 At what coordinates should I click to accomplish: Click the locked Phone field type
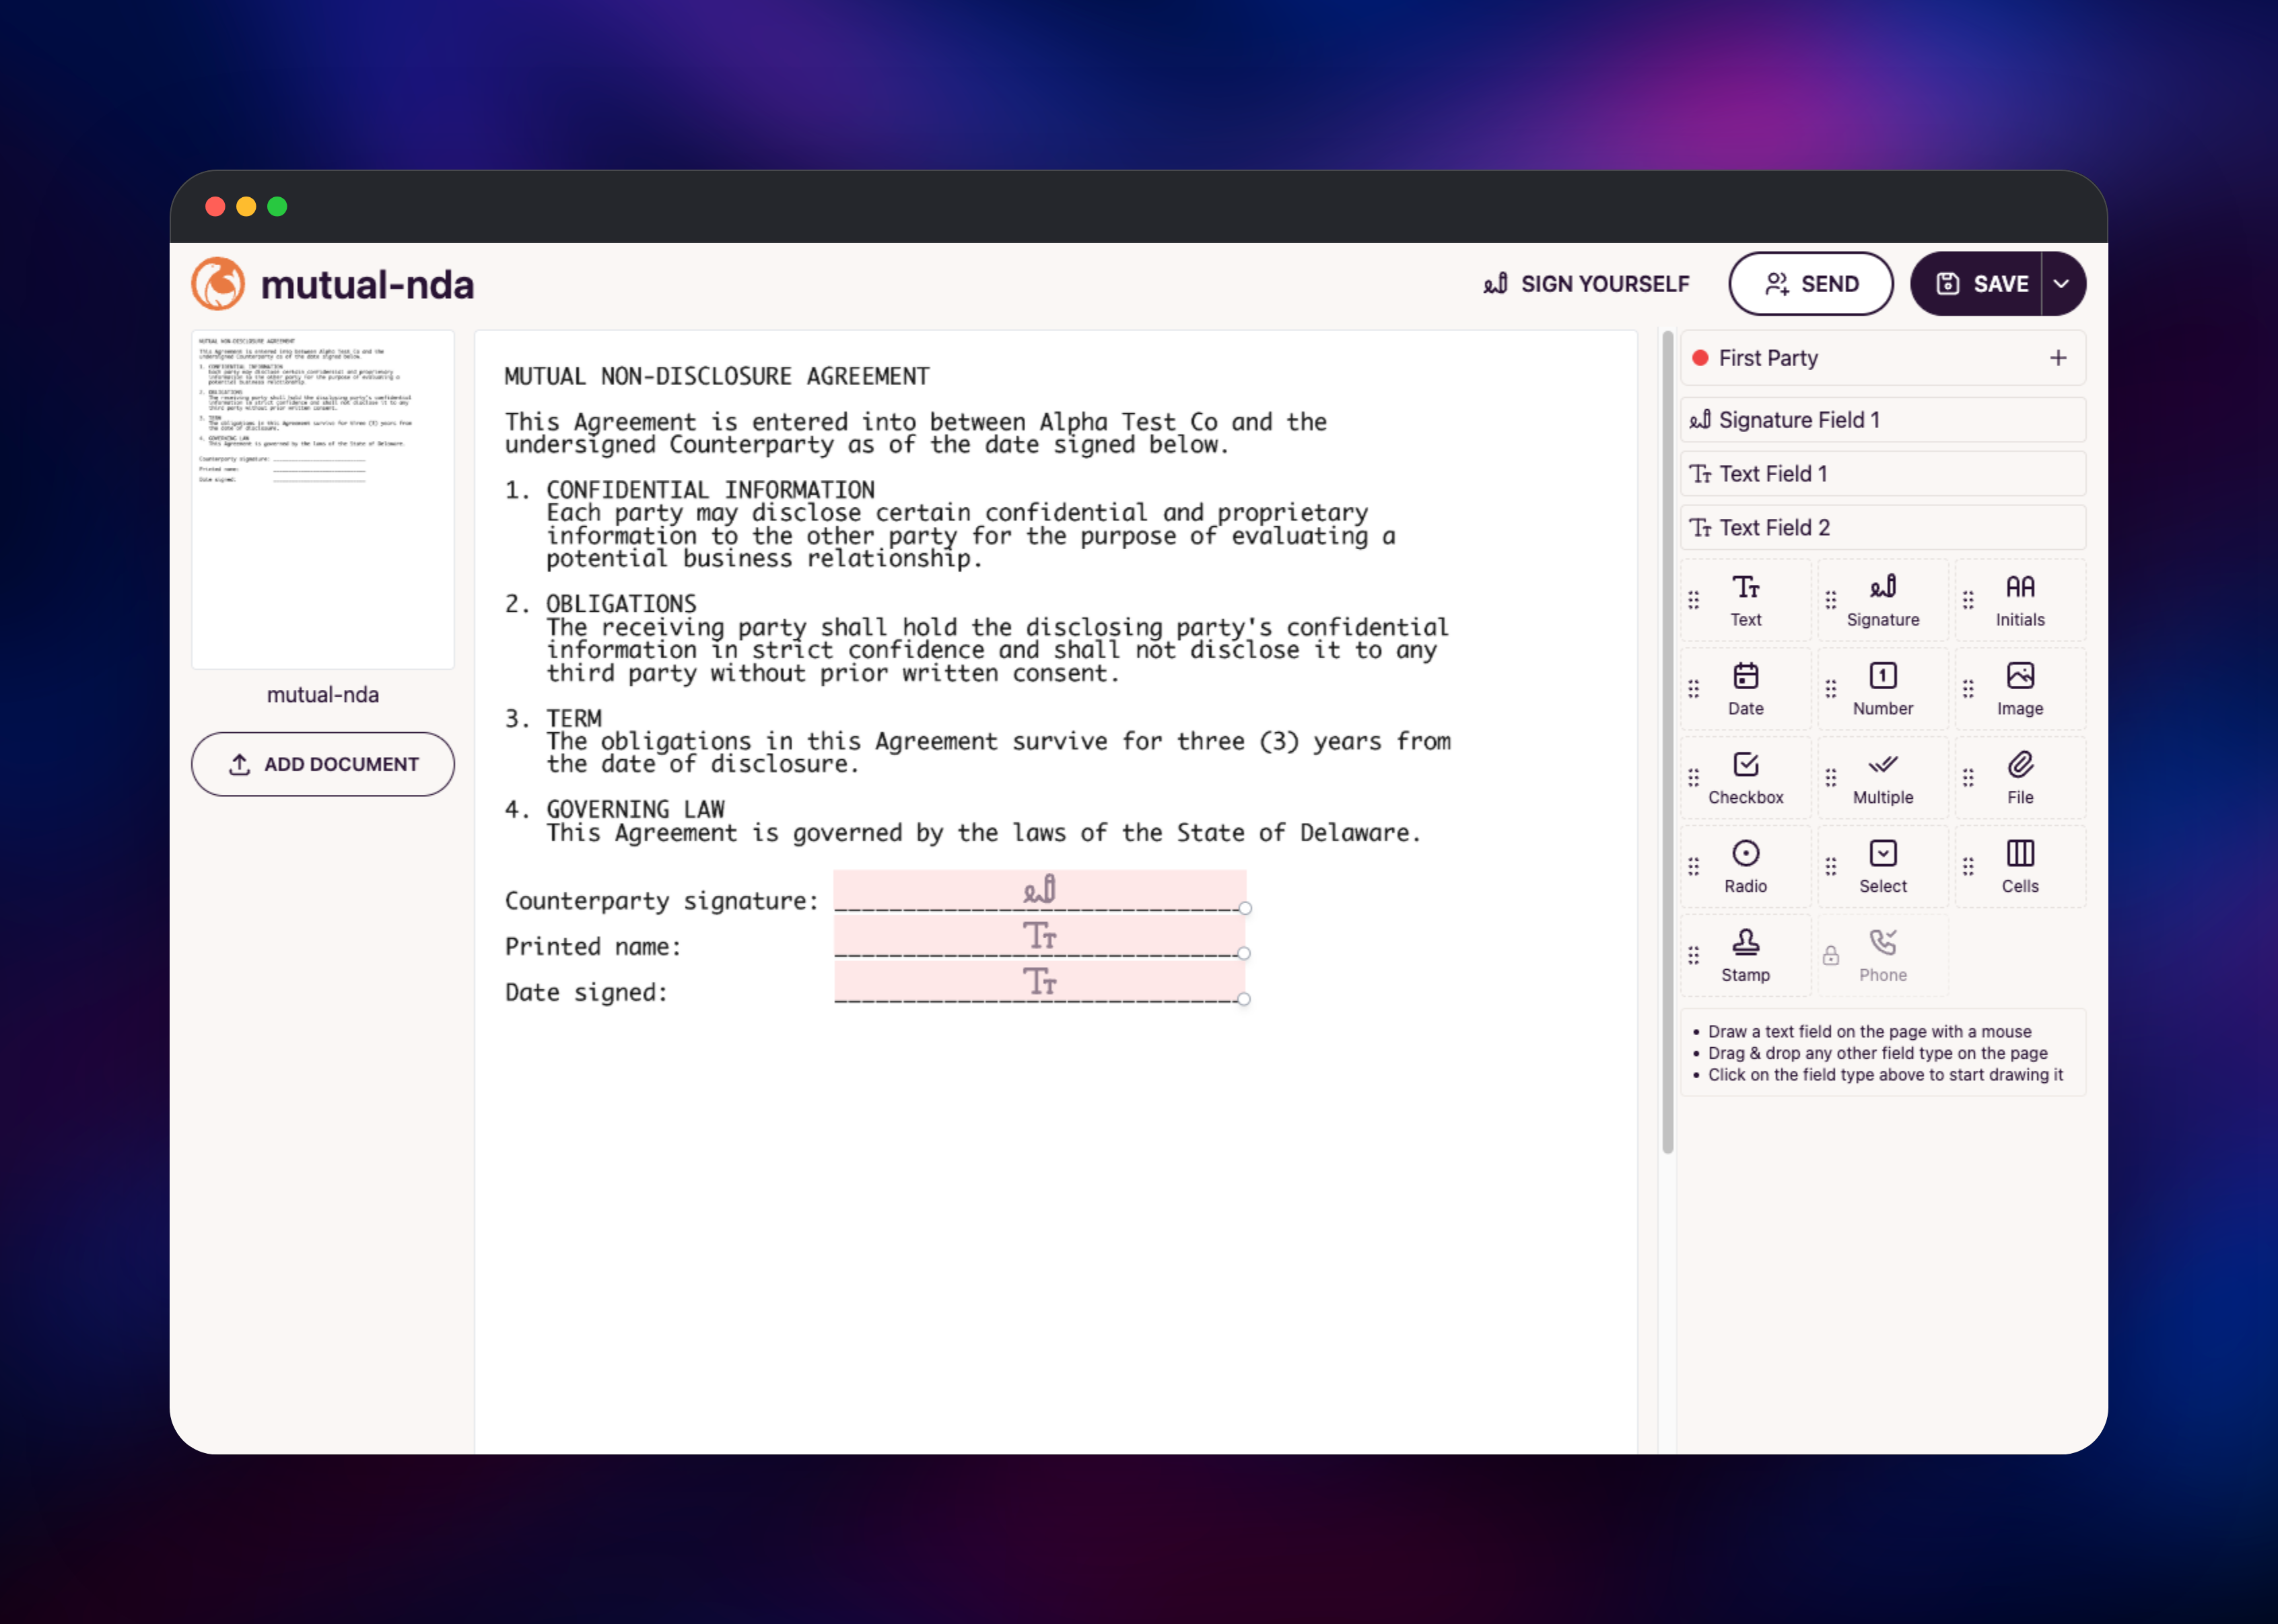[x=1882, y=956]
